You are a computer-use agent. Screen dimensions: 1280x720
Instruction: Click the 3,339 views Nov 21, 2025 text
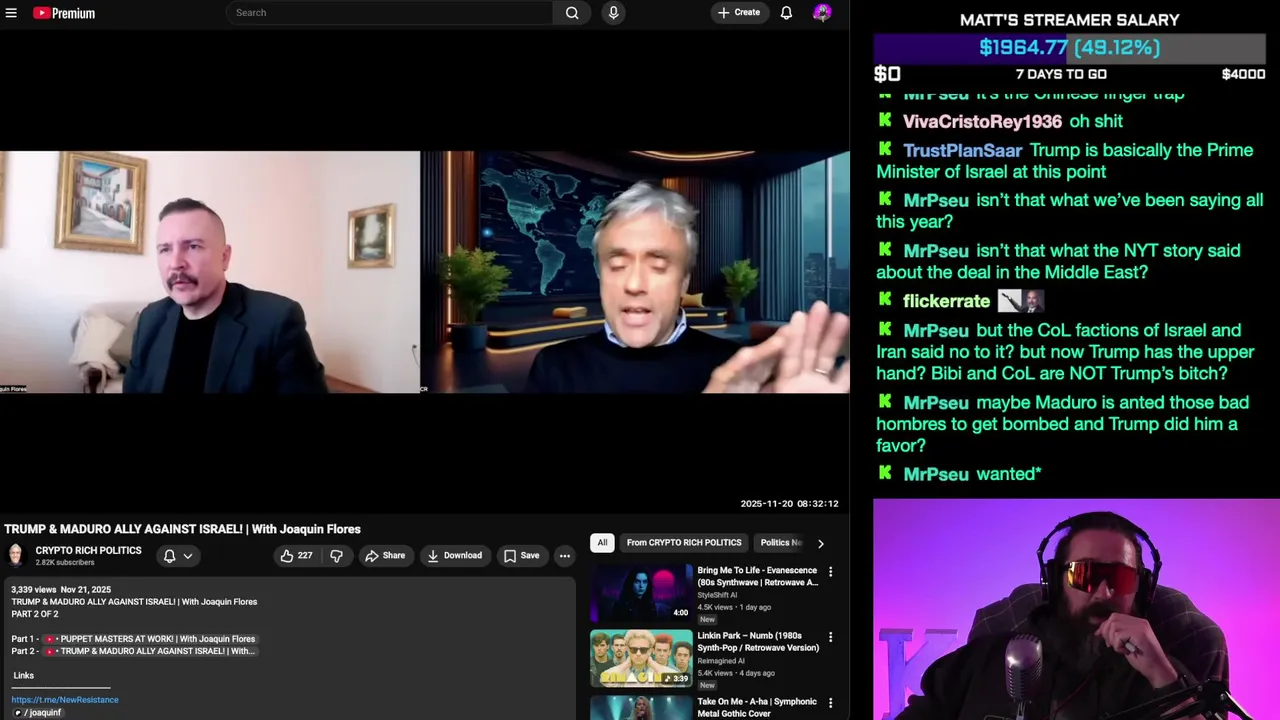point(61,590)
